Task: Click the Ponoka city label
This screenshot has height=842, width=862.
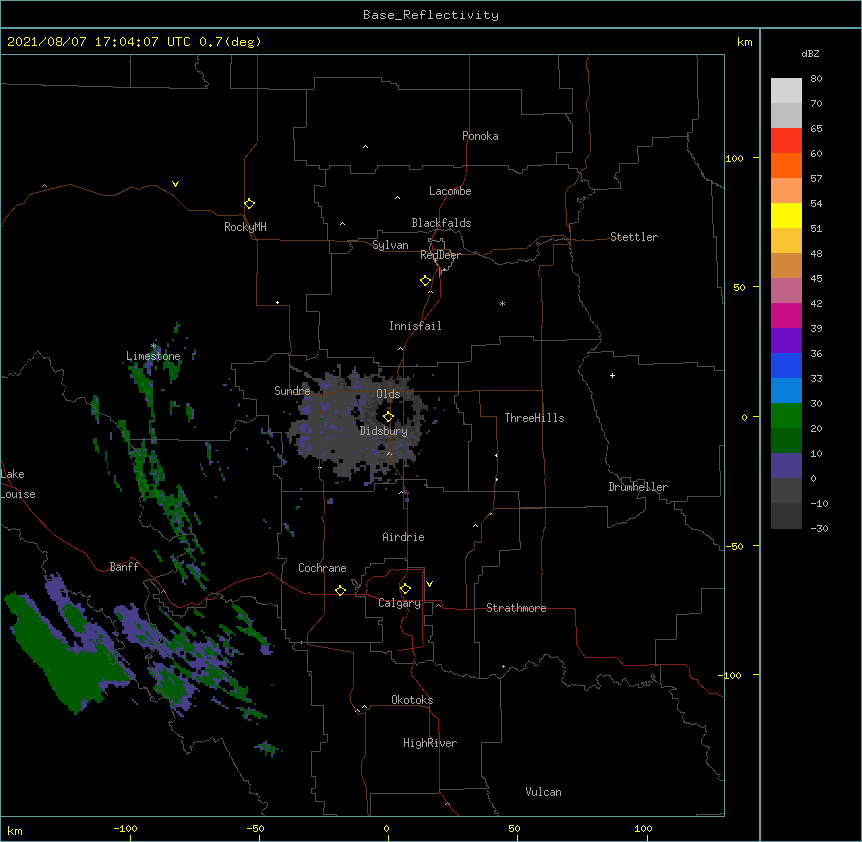Action: pyautogui.click(x=480, y=136)
